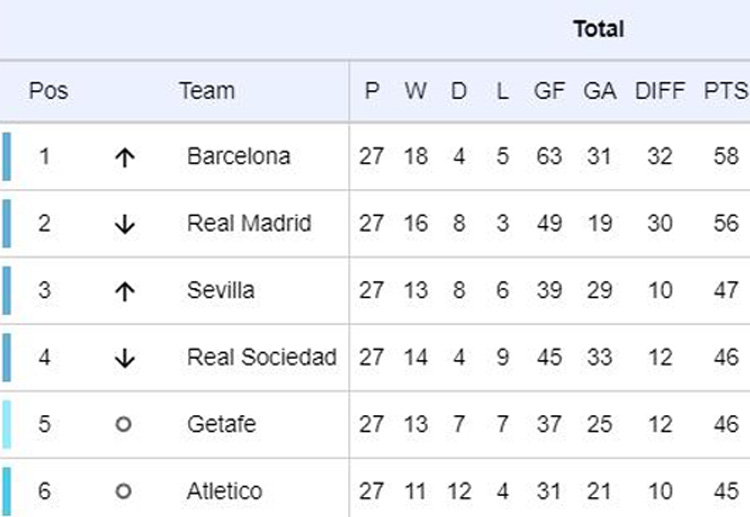Click the down arrow beside Real Madrid
The height and width of the screenshot is (517, 750).
124,224
